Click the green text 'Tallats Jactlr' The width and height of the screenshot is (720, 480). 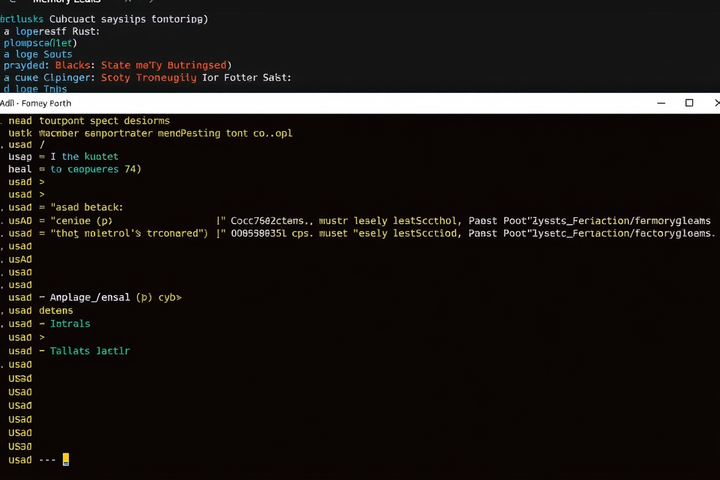click(x=90, y=351)
